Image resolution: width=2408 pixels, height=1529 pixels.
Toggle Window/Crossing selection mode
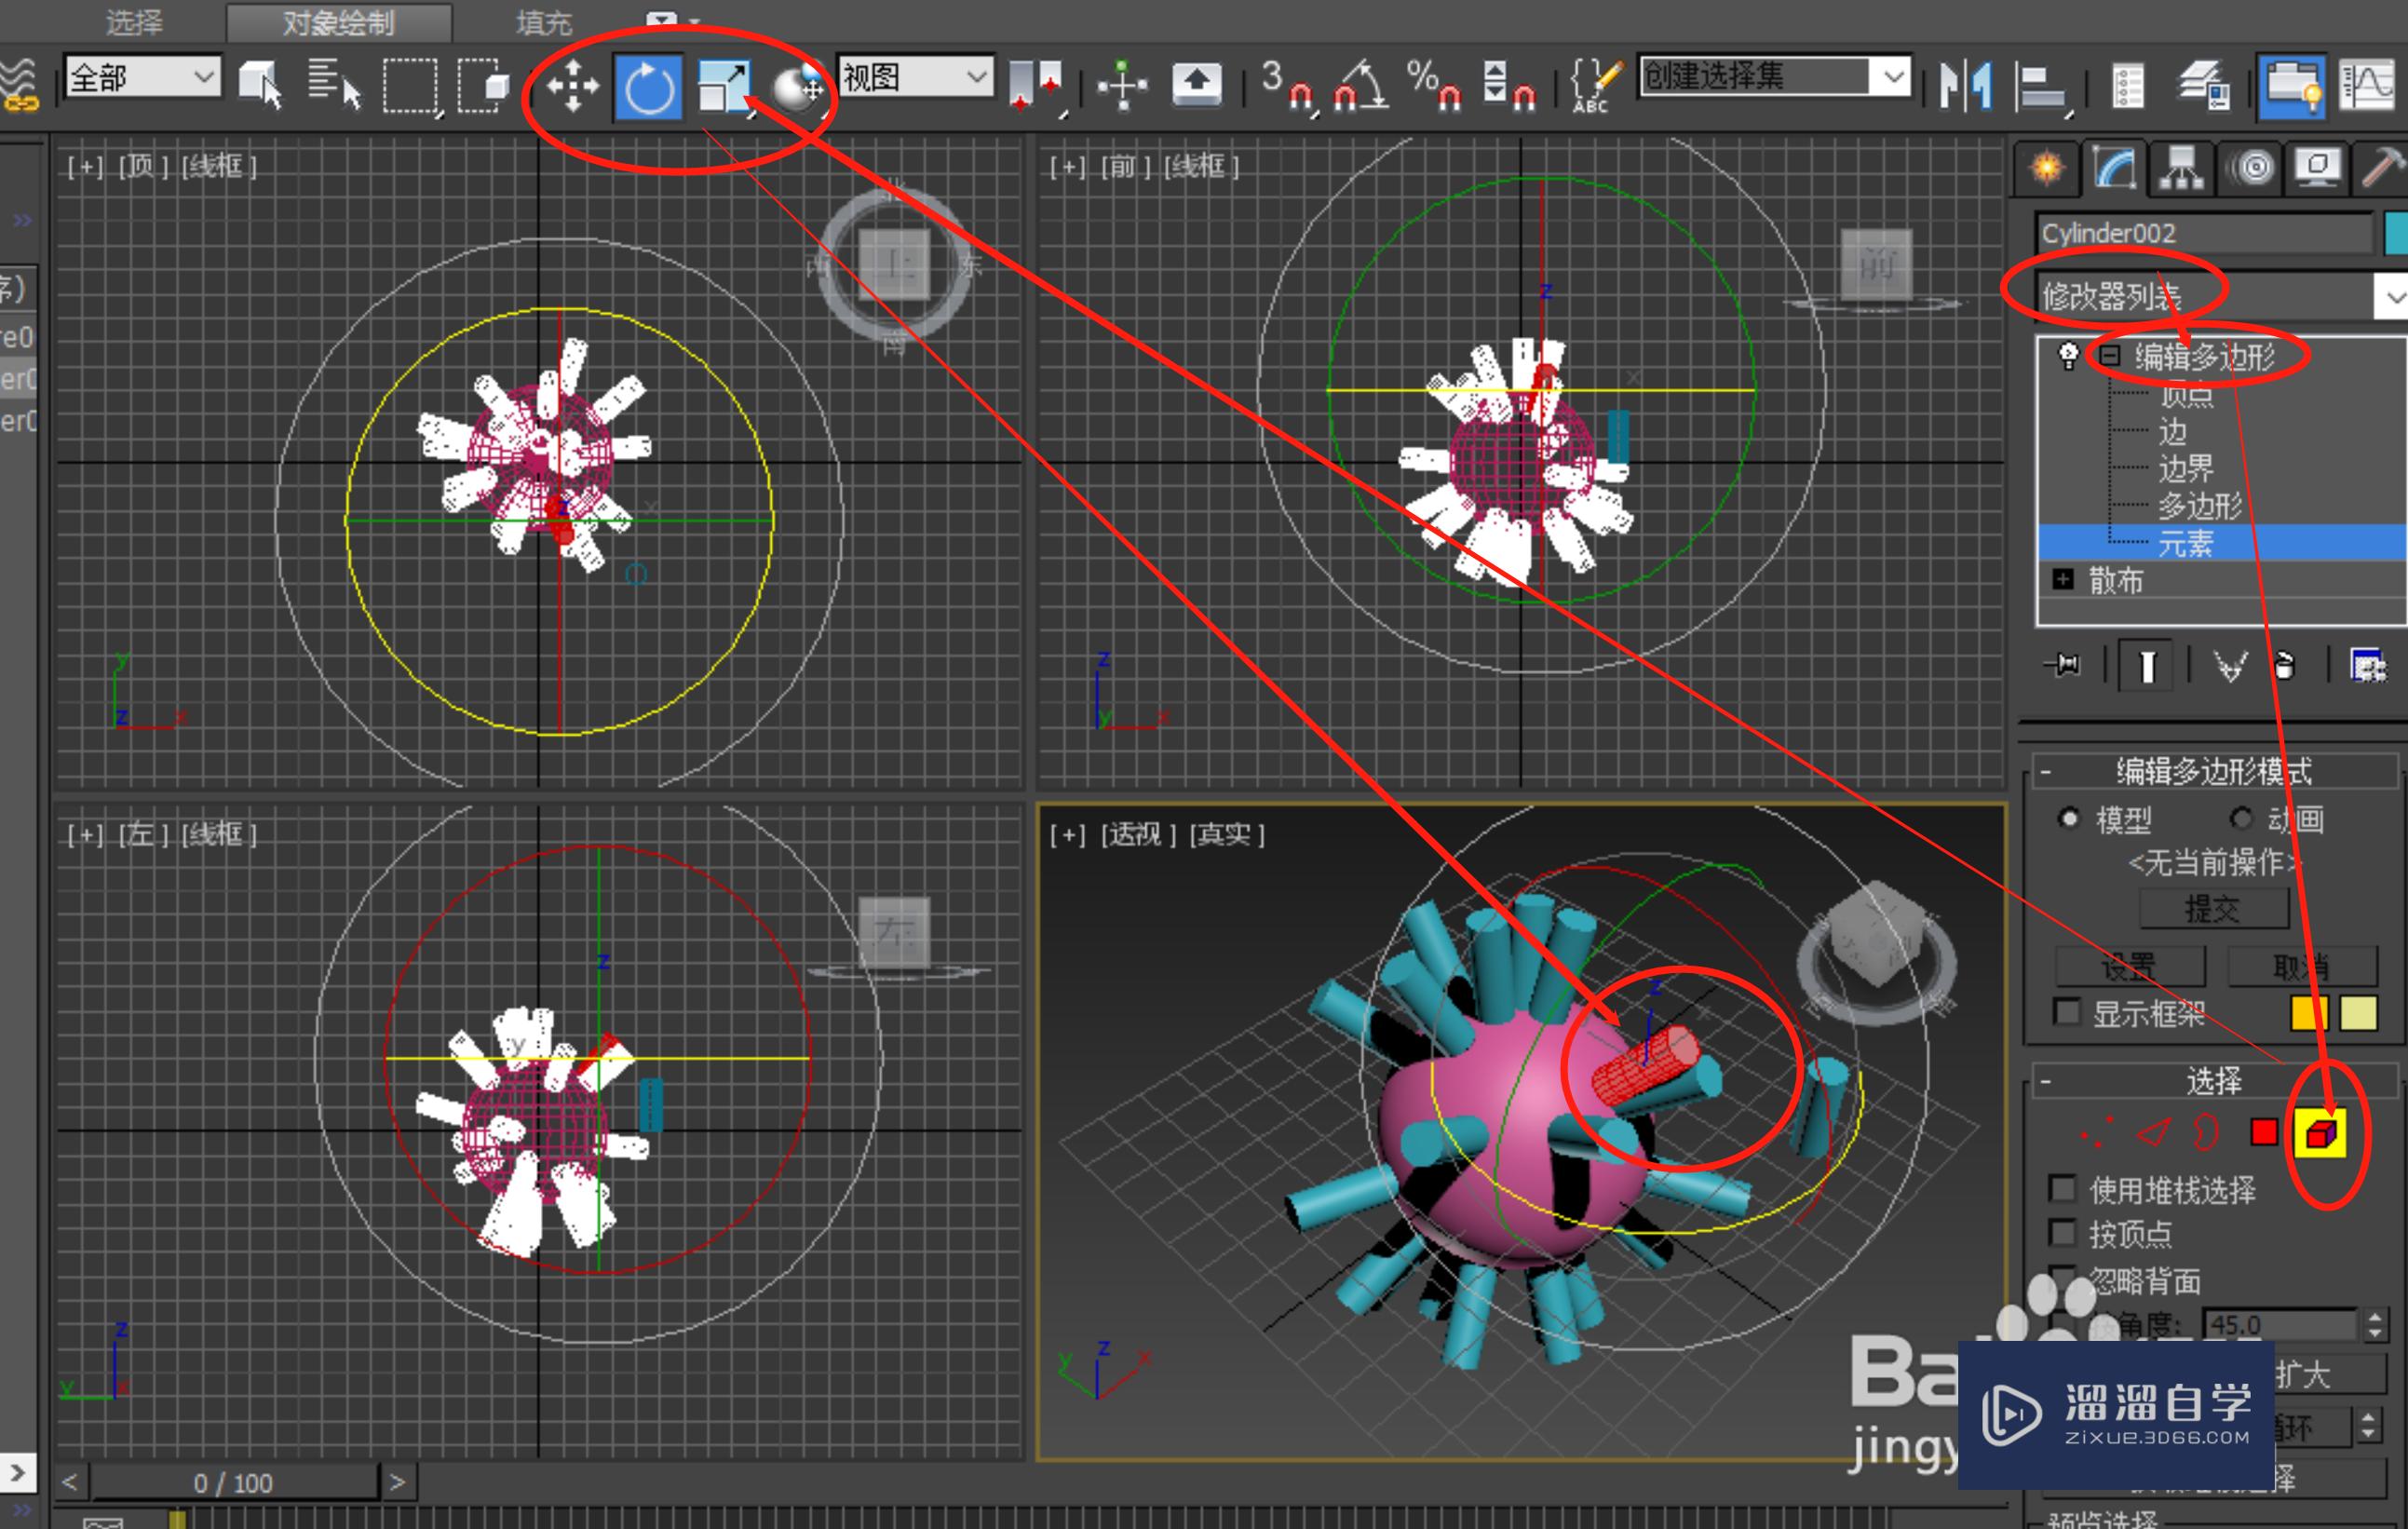(x=484, y=86)
